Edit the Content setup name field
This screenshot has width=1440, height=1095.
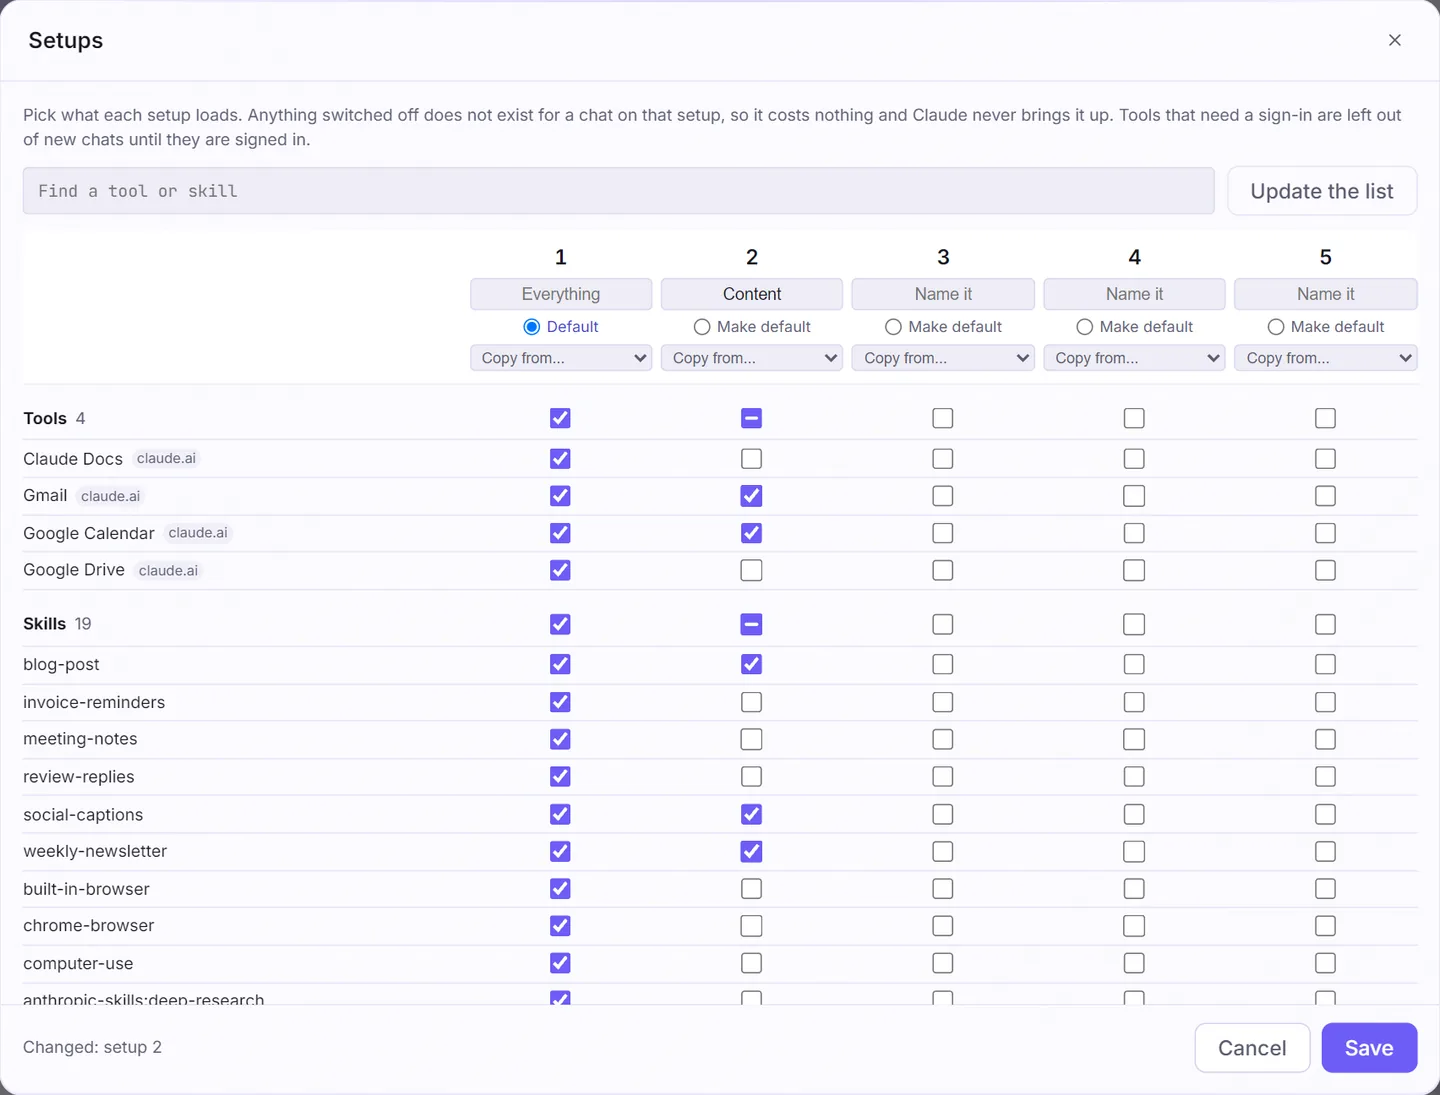point(752,294)
